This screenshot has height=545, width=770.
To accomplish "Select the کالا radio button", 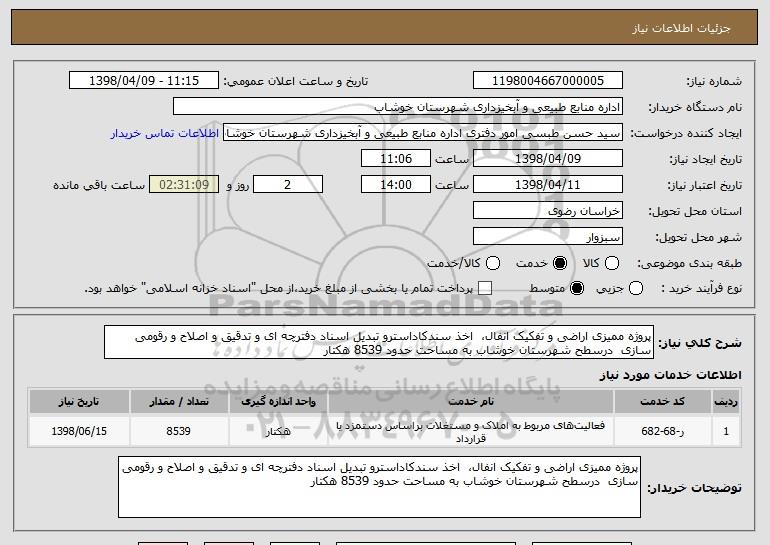I will click(x=612, y=263).
